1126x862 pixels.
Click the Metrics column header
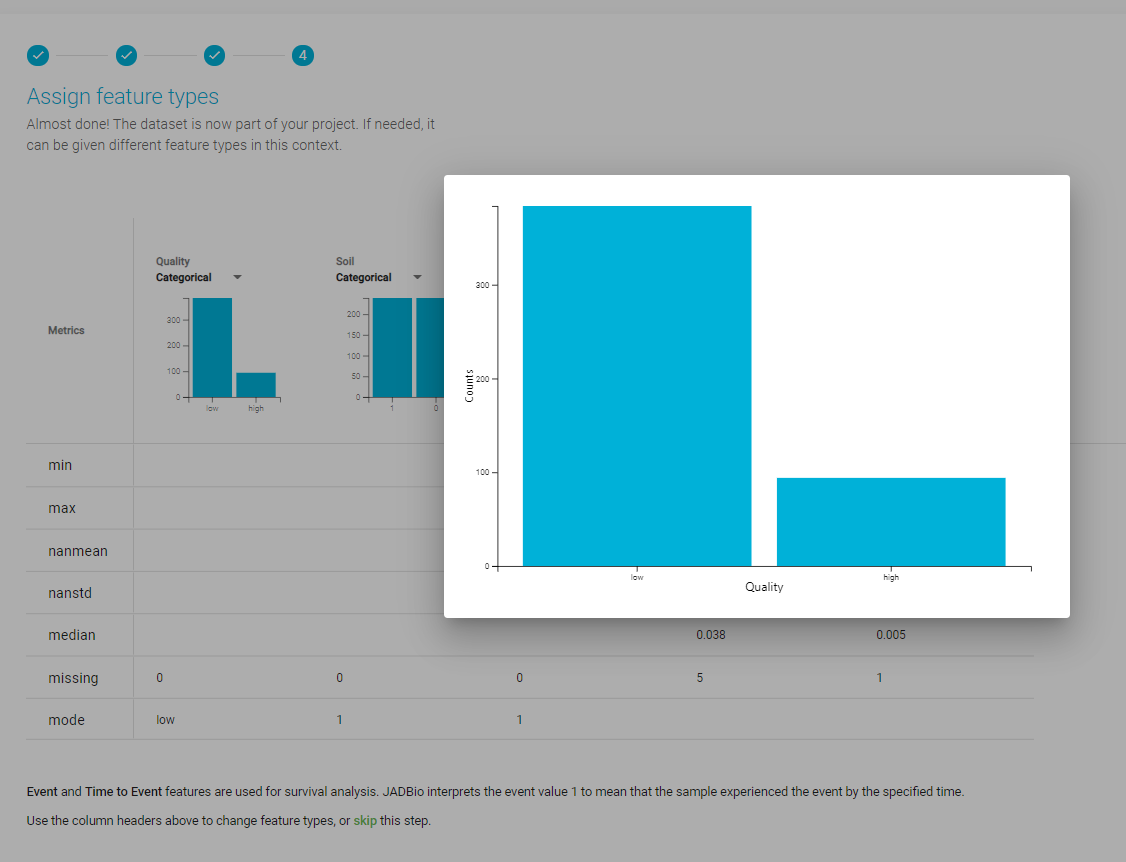[x=66, y=330]
